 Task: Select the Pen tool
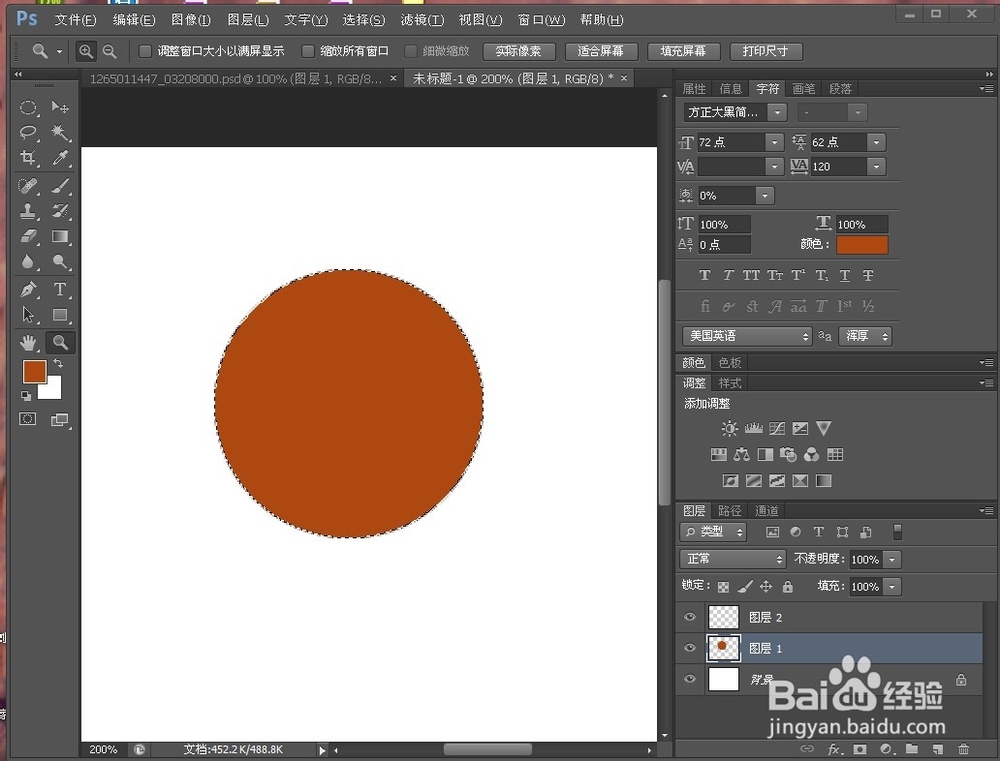[27, 290]
